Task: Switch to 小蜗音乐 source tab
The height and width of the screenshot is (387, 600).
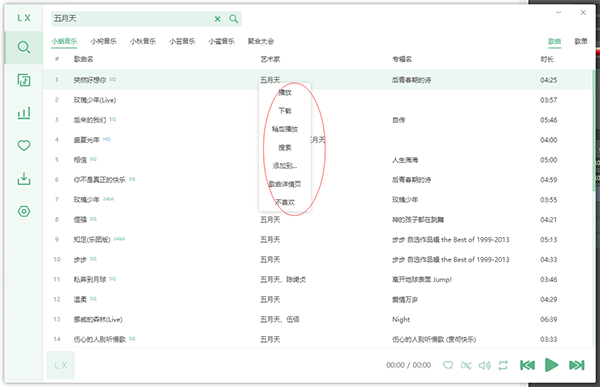Action: [64, 41]
